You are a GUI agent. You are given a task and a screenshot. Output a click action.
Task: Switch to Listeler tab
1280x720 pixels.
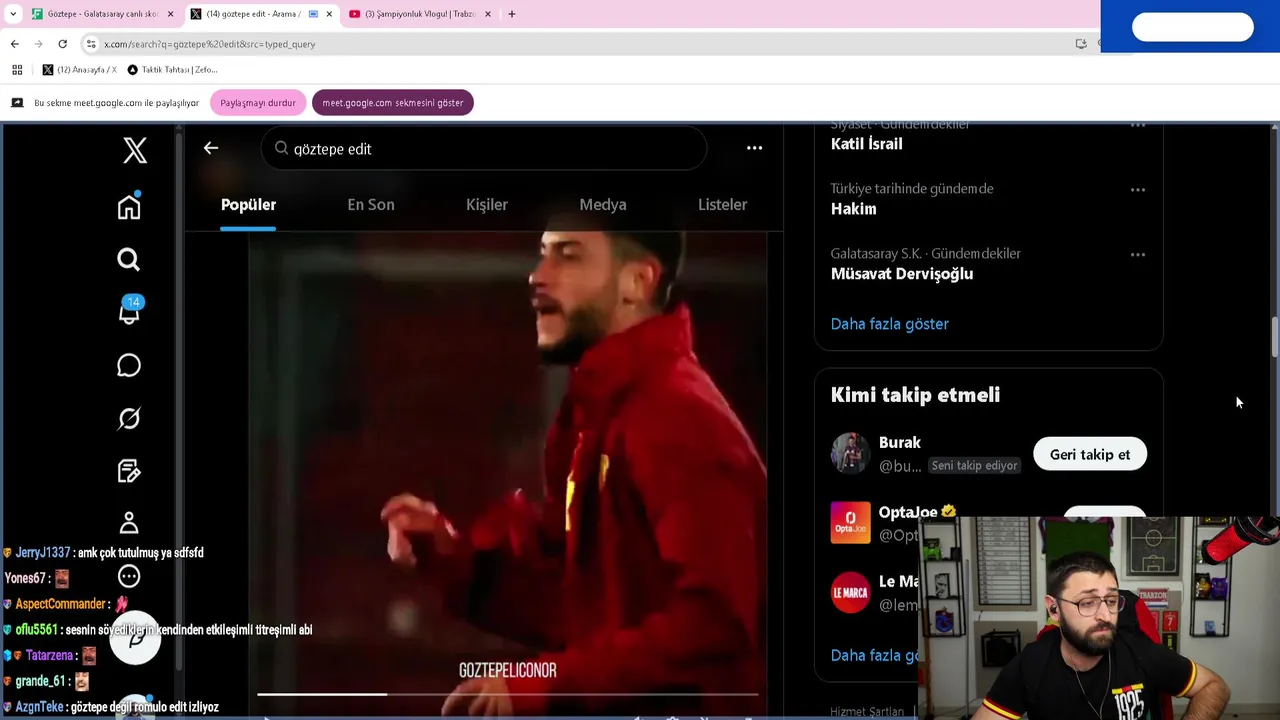722,204
